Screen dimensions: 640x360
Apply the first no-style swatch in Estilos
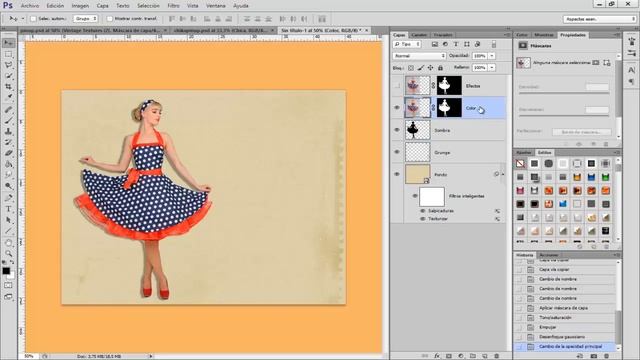[x=520, y=164]
